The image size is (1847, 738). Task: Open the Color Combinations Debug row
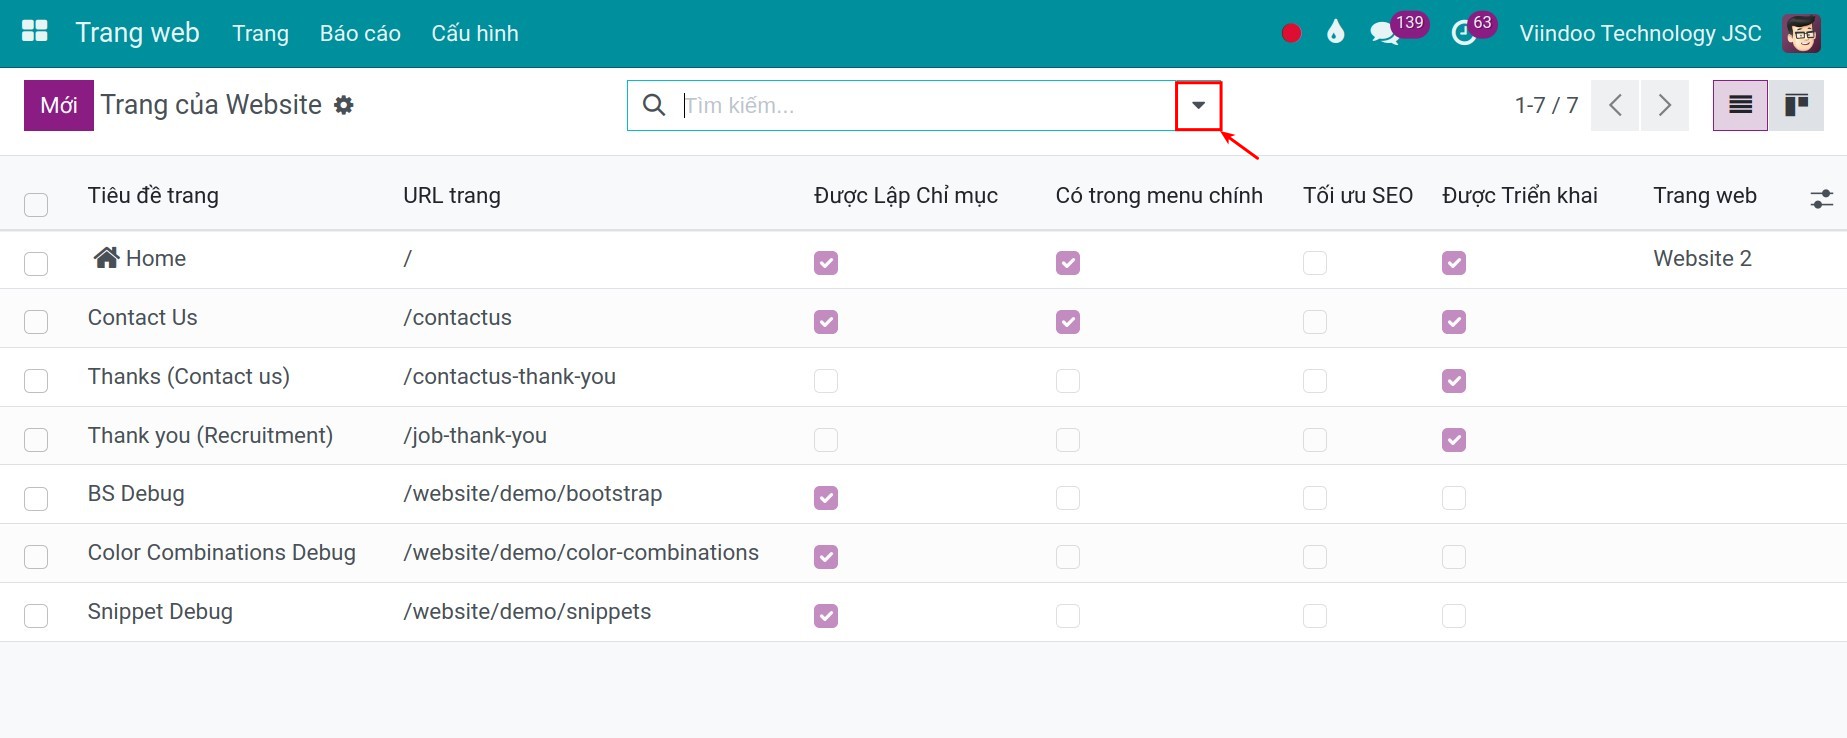[x=923, y=553]
